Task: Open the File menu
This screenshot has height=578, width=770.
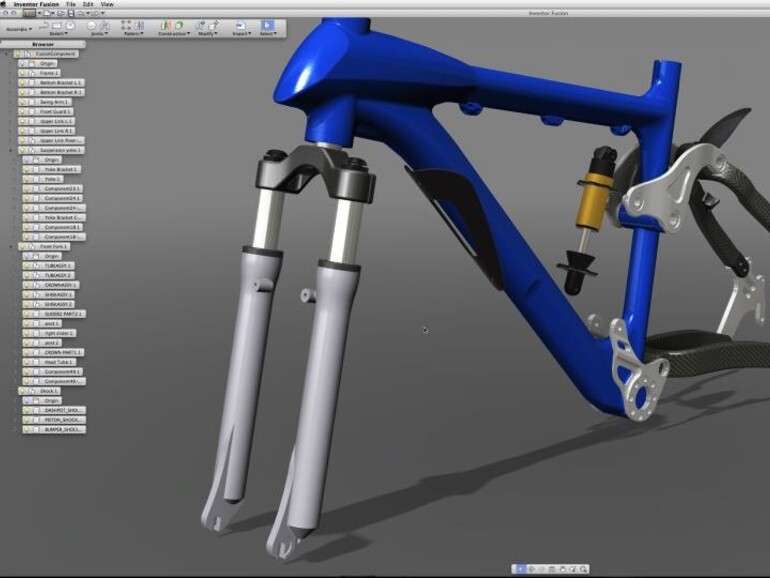Action: (x=71, y=4)
